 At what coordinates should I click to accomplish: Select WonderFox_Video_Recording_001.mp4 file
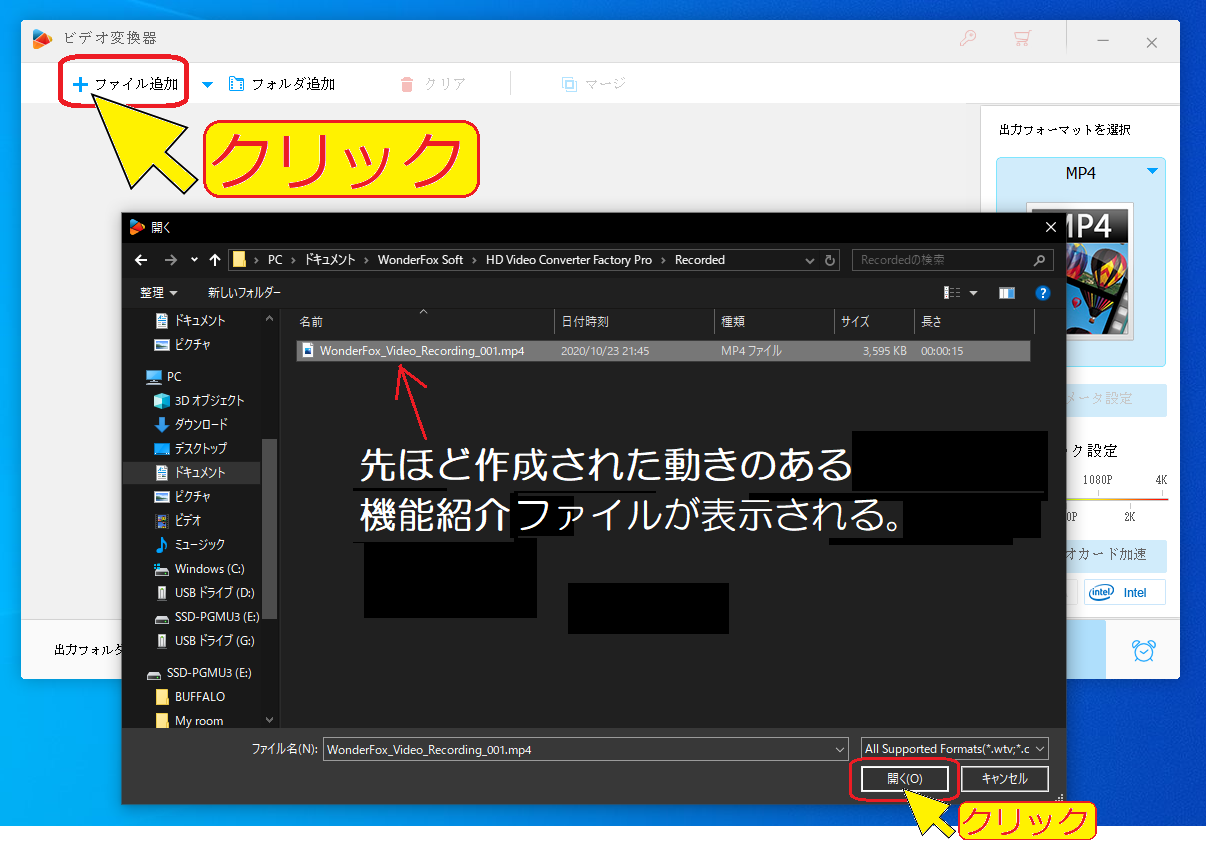[663, 351]
